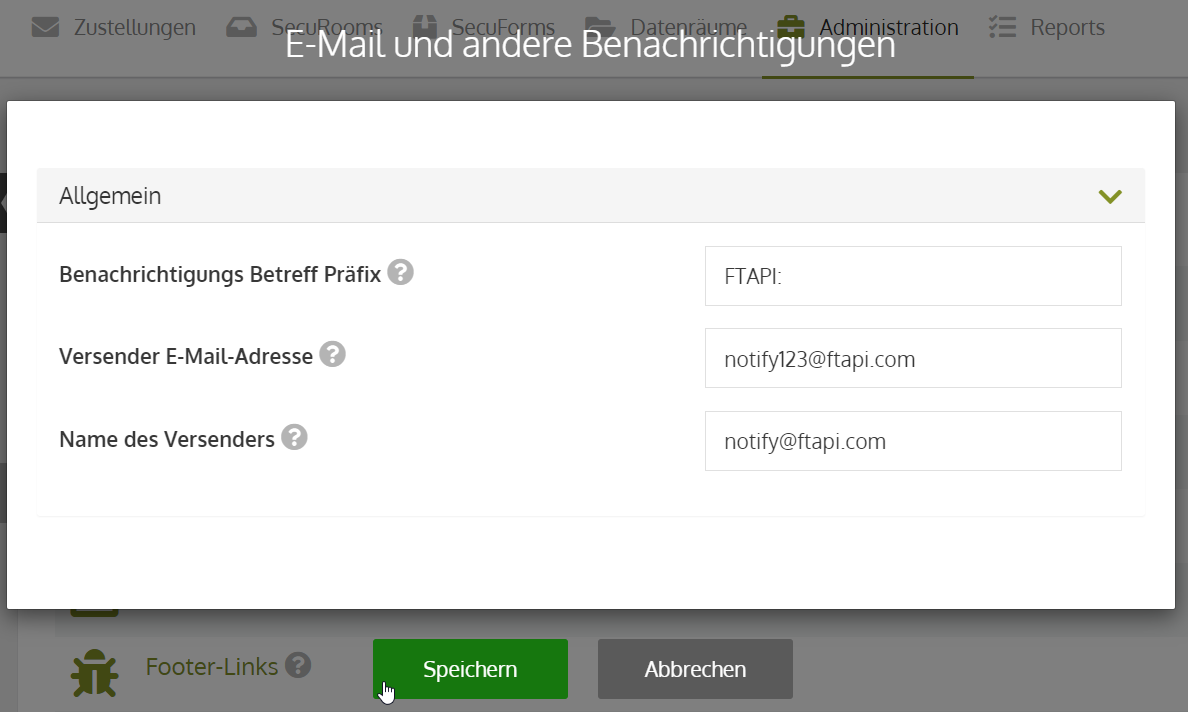Save settings with the Speichern button
Image resolution: width=1188 pixels, height=712 pixels.
471,669
